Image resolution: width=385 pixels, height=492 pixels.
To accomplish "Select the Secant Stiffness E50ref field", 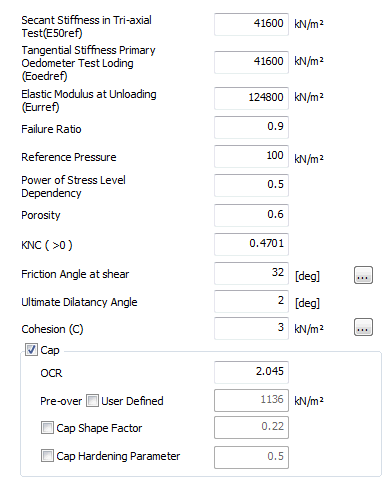I will [x=251, y=24].
